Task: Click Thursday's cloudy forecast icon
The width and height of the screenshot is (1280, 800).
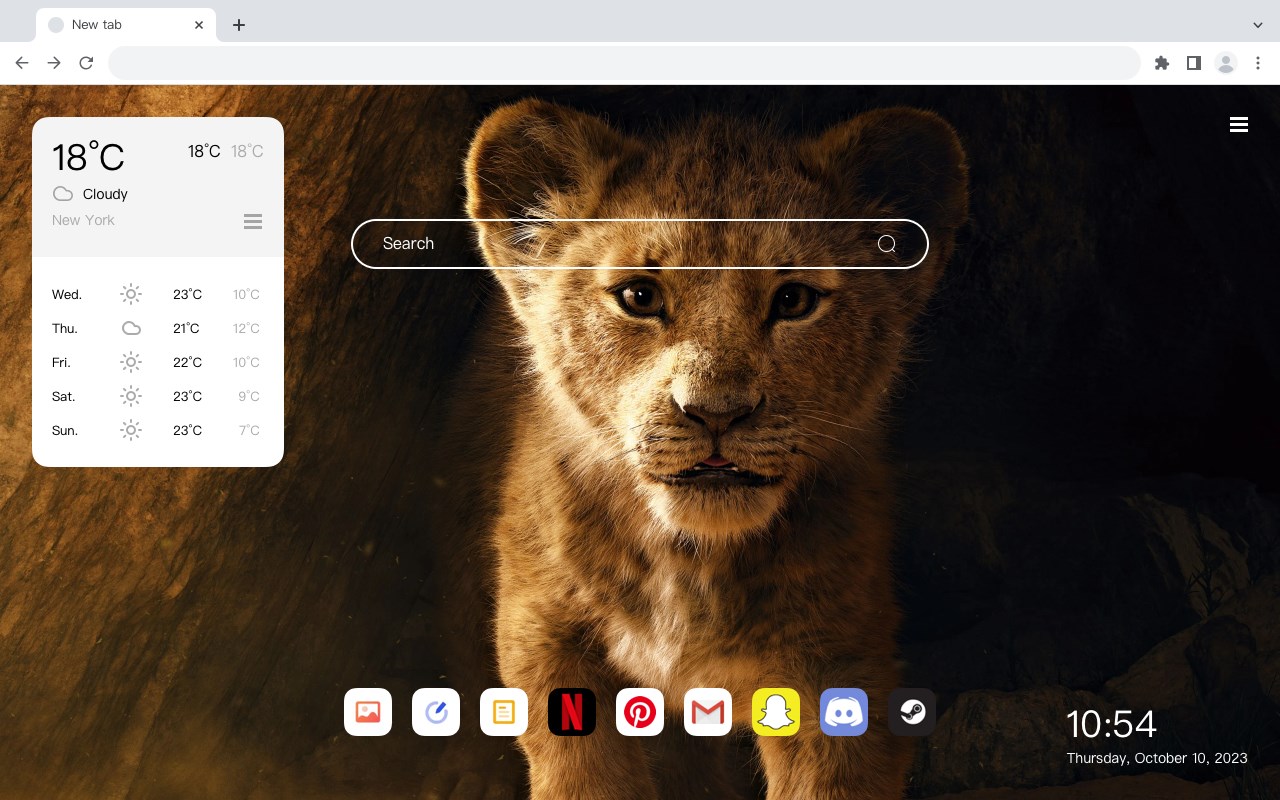Action: point(131,328)
